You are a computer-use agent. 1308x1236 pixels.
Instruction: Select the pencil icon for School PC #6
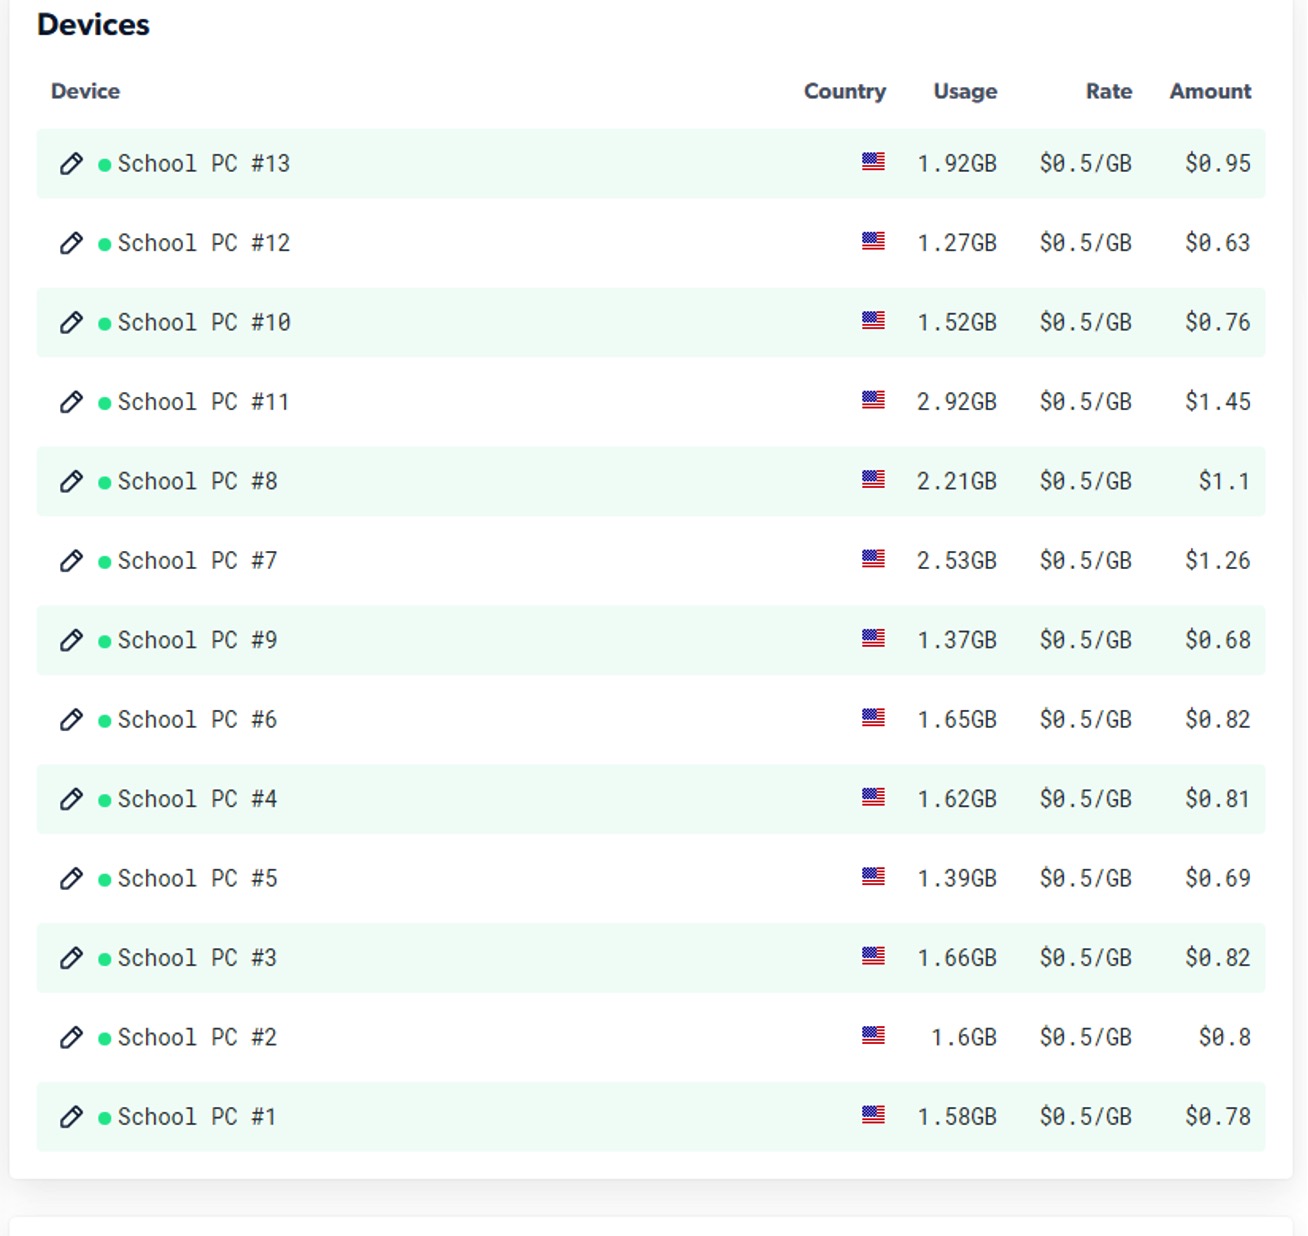pyautogui.click(x=71, y=720)
